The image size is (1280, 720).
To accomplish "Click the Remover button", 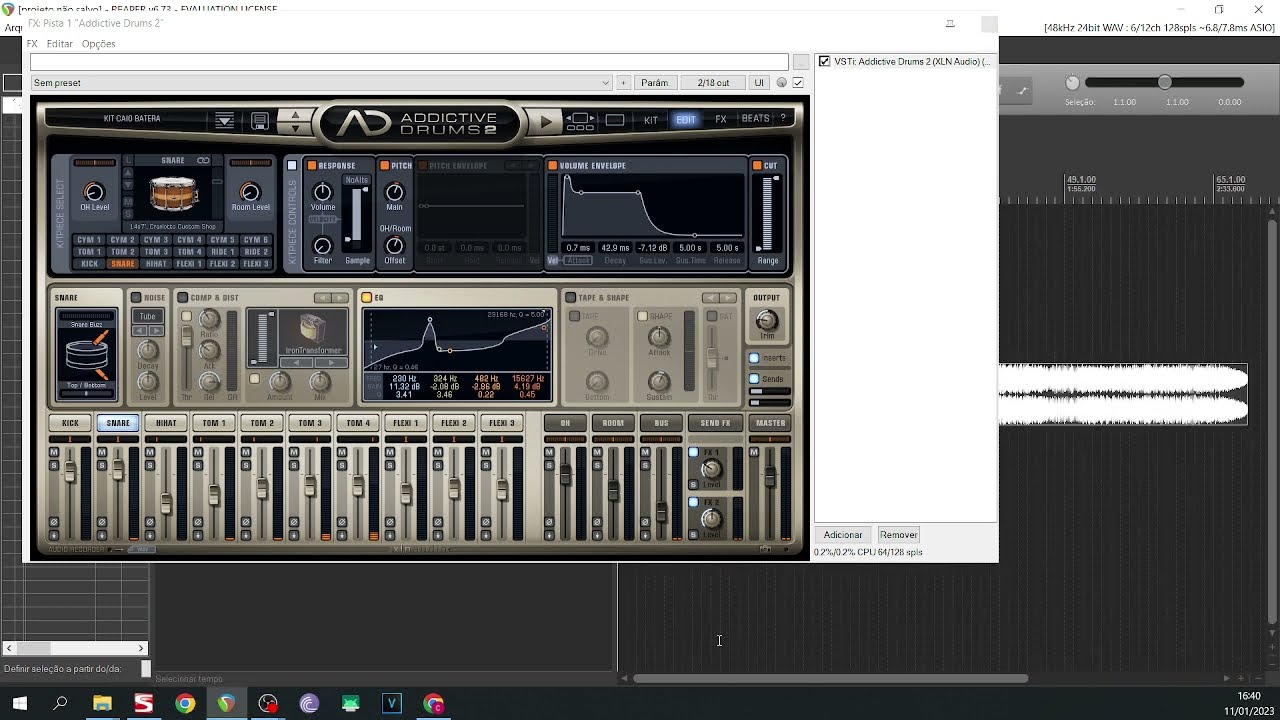I will click(x=899, y=535).
